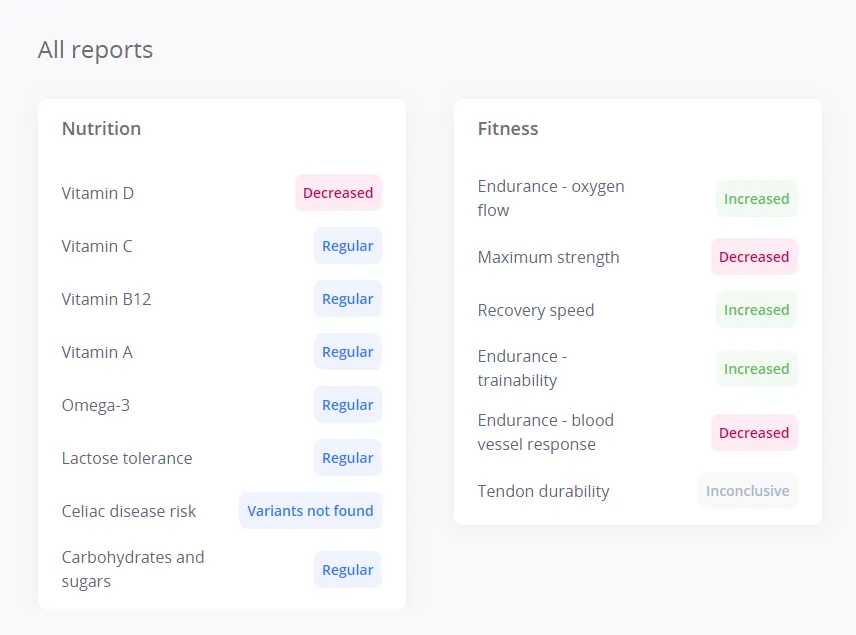Select the Vitamin D row label

coord(97,193)
